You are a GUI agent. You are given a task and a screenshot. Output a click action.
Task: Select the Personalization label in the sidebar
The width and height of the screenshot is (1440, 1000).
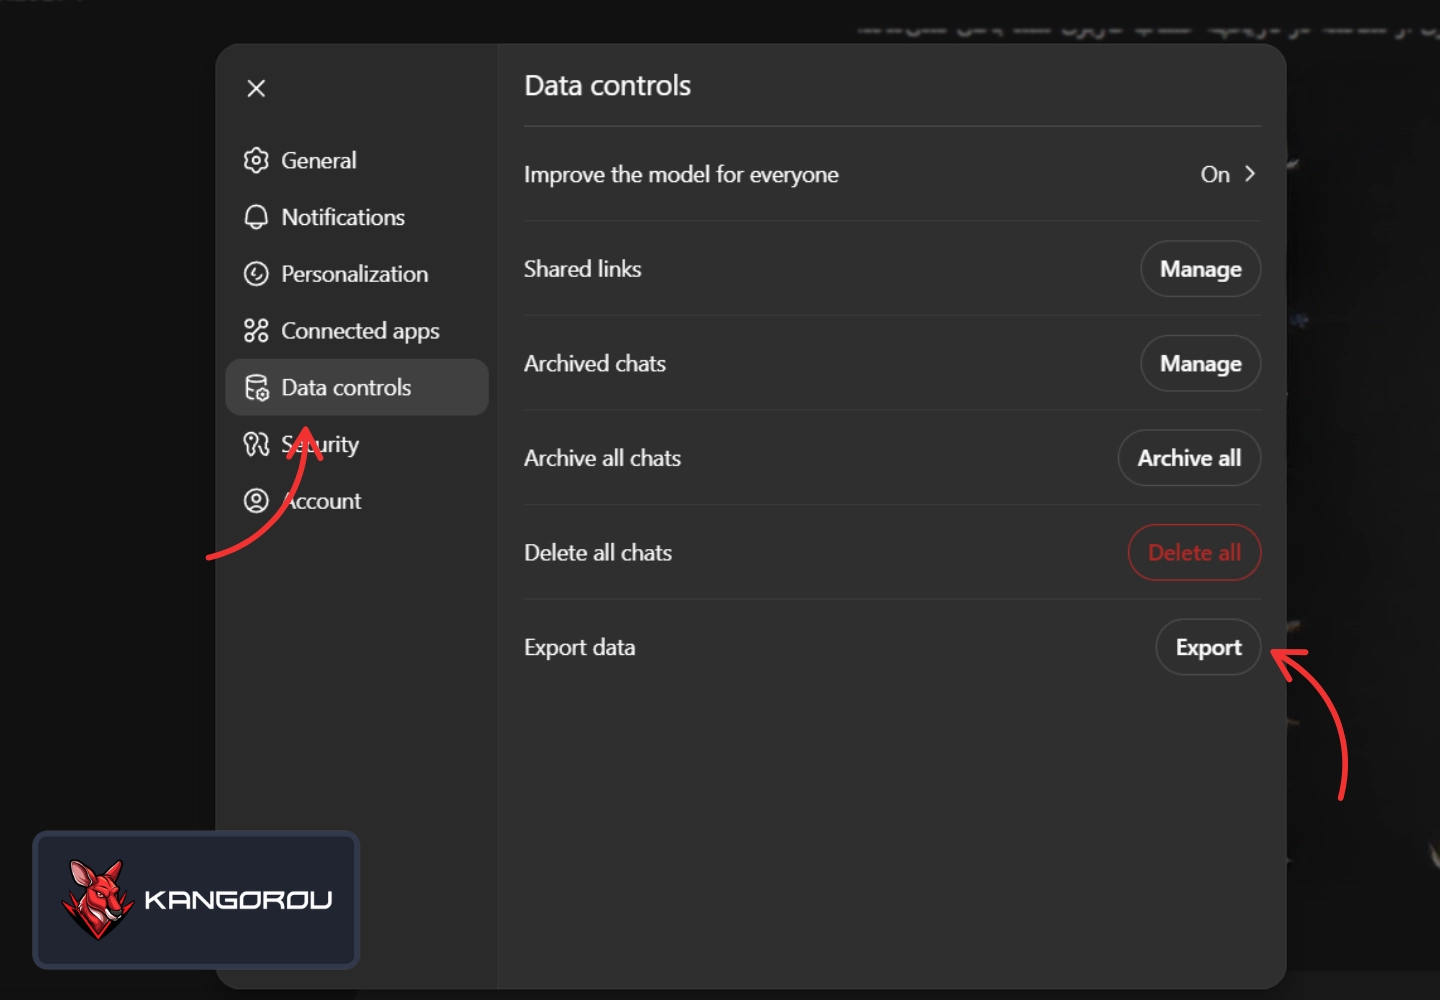coord(354,274)
